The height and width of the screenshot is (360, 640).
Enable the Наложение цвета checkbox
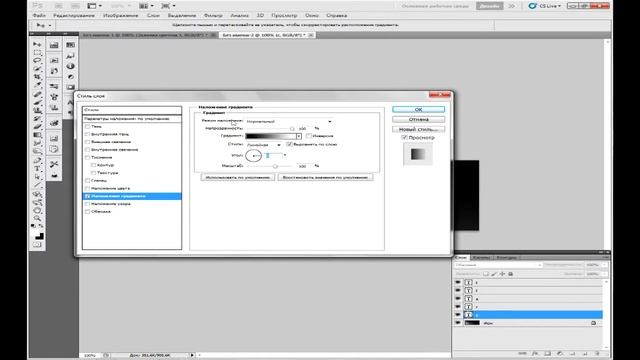click(x=87, y=189)
